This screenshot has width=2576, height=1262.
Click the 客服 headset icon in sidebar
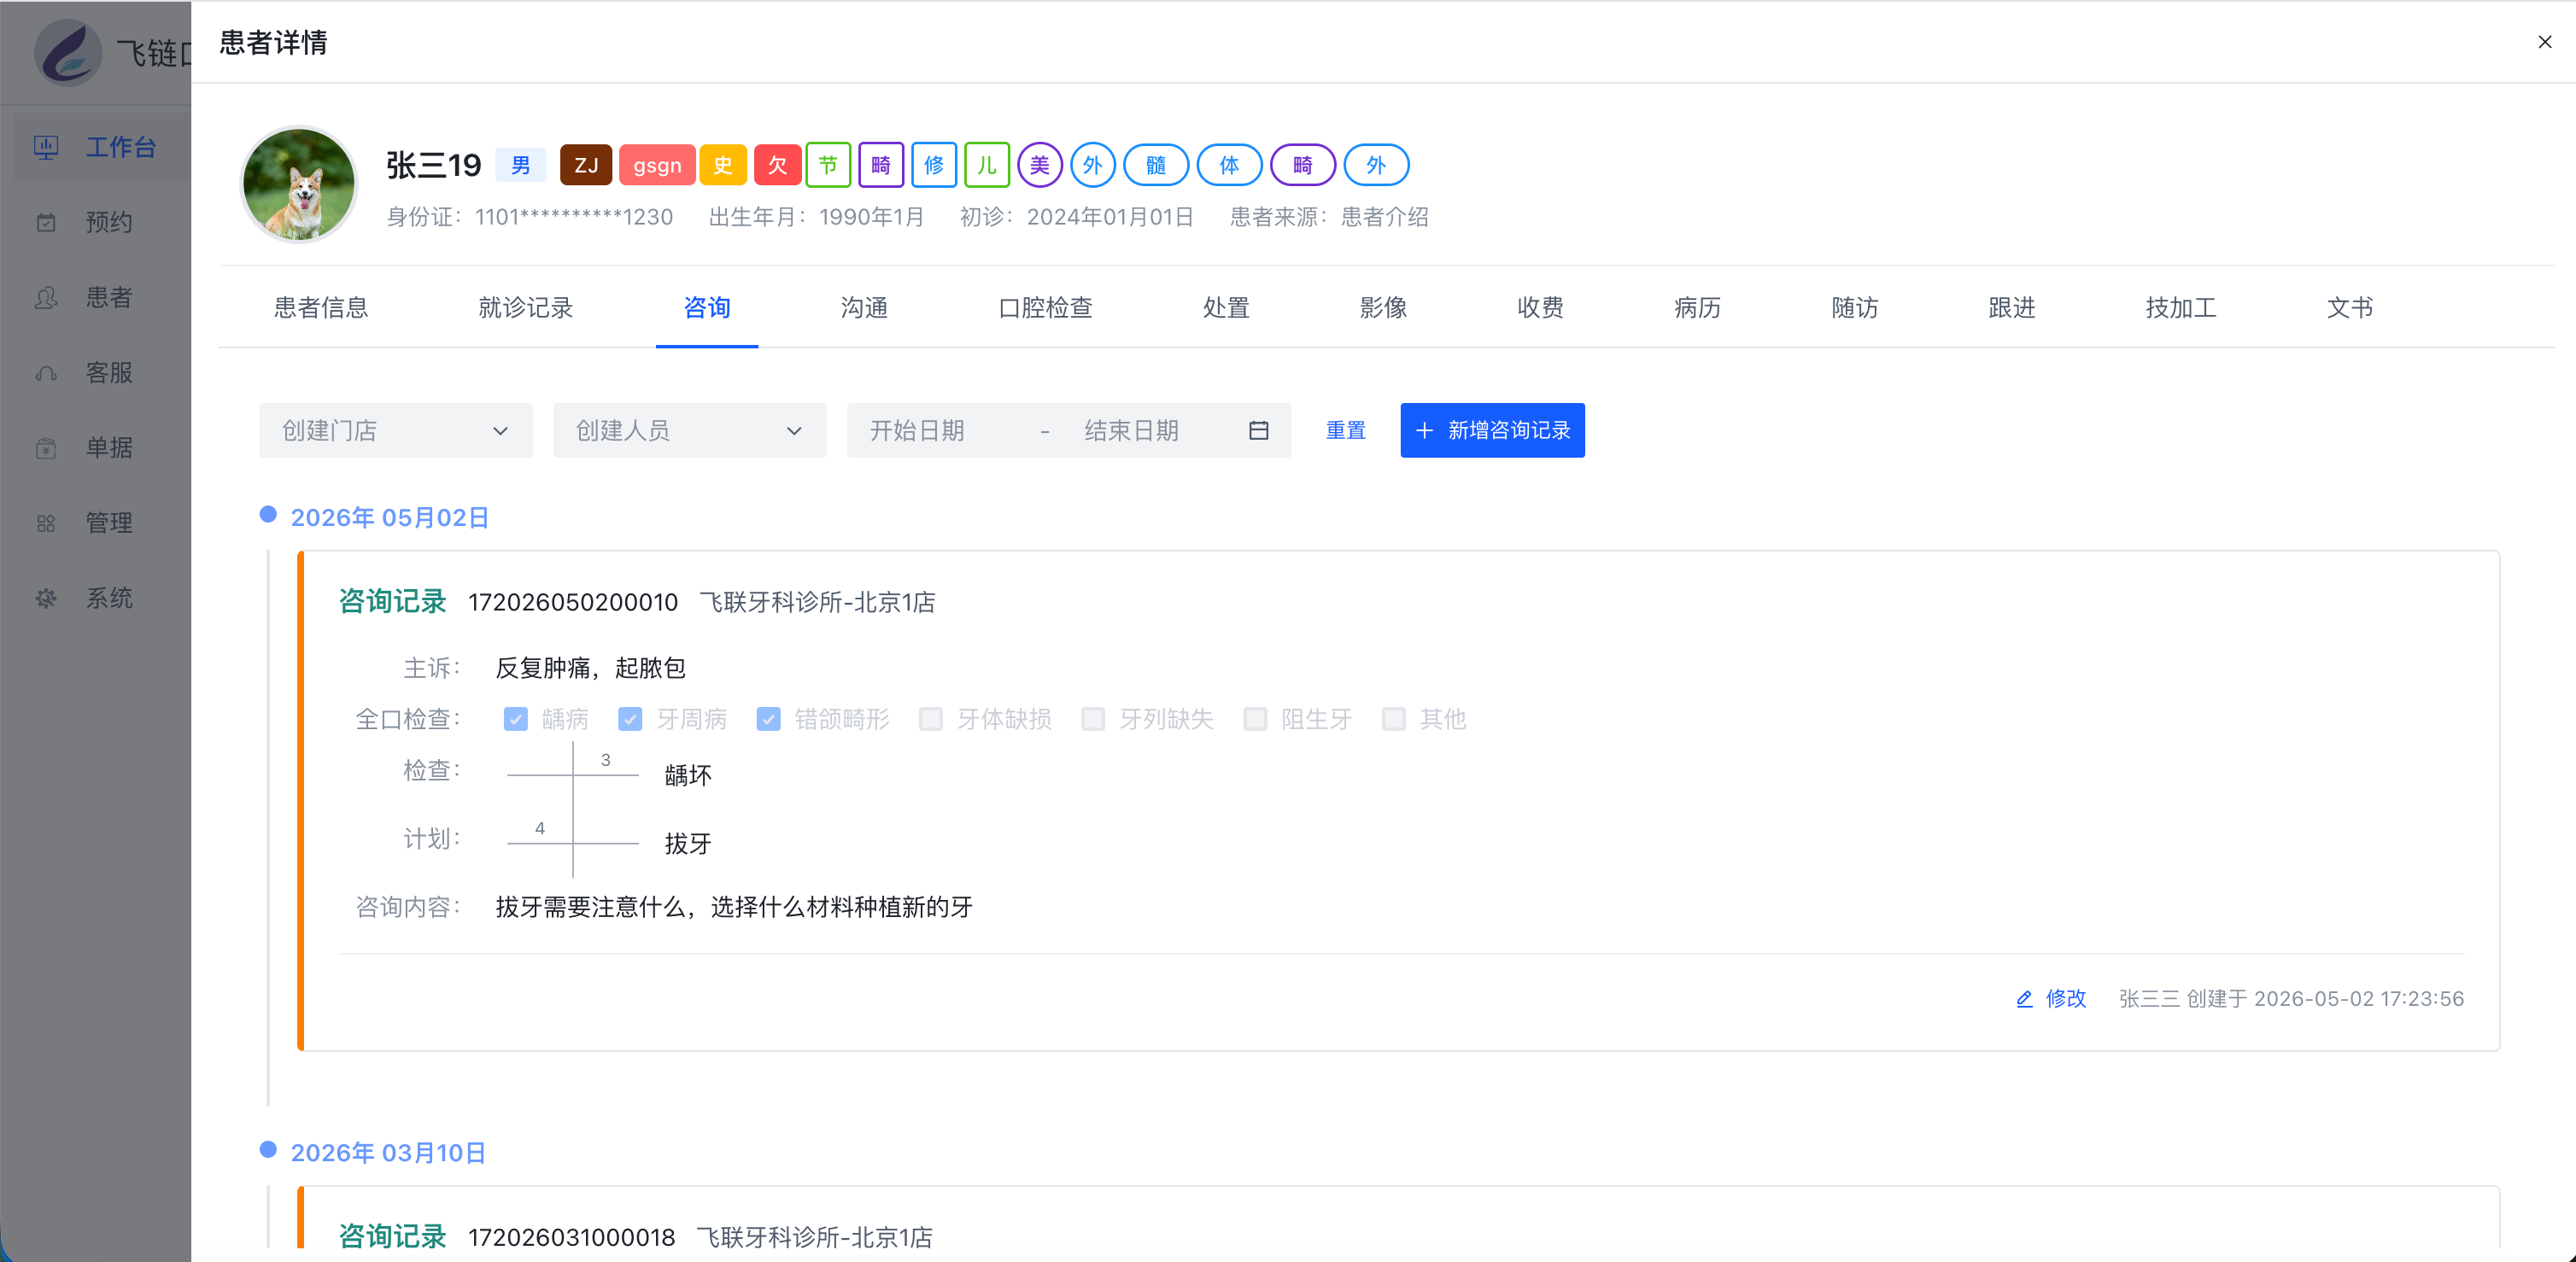(x=46, y=373)
